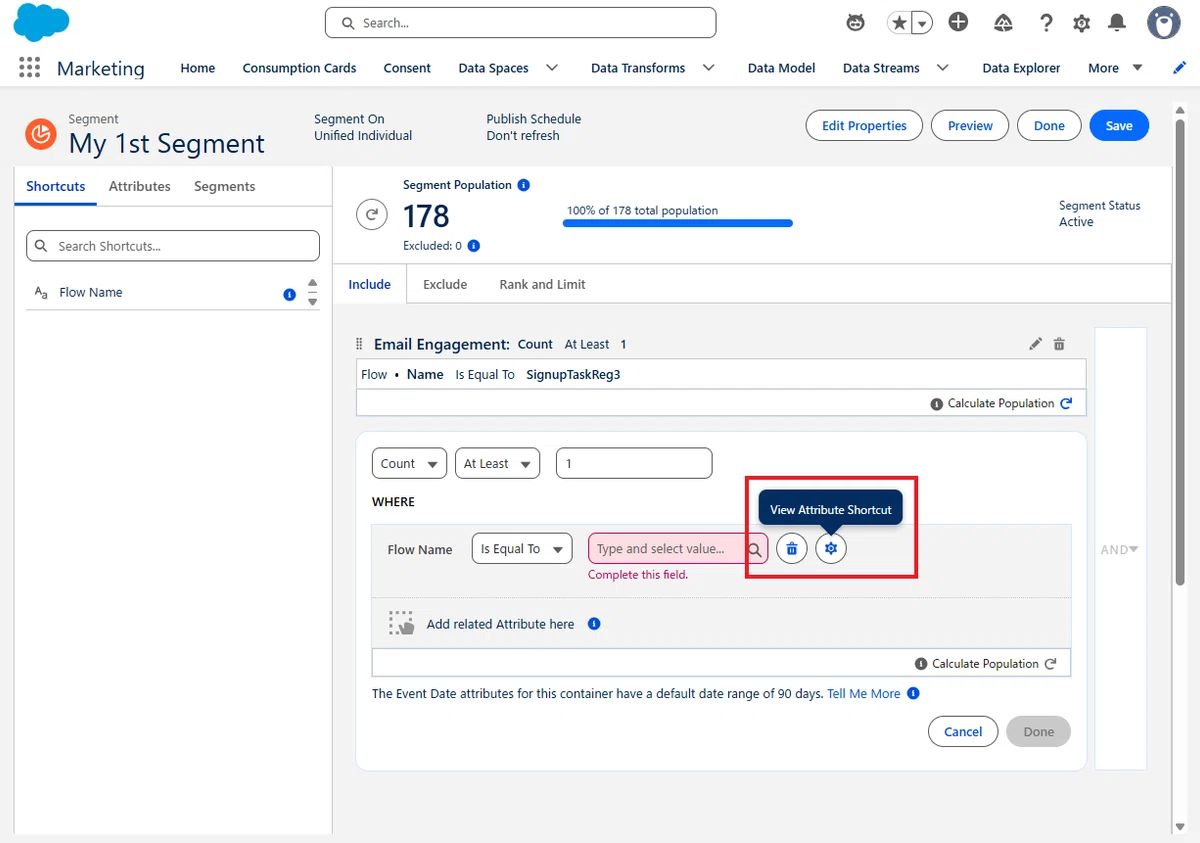Open Consumption Cards nav item
Screen dimensions: 1200x843
pos(299,68)
